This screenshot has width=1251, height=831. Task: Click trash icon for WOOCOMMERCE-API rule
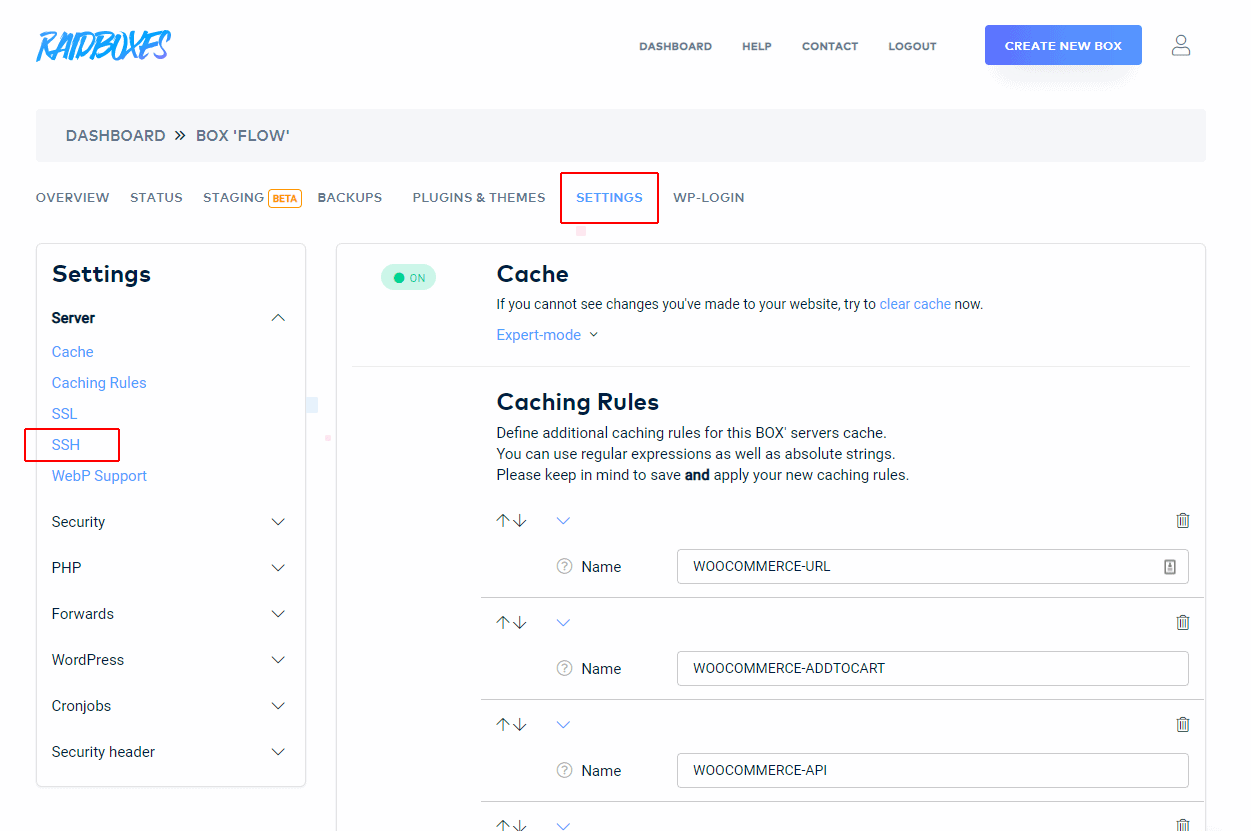coord(1183,724)
